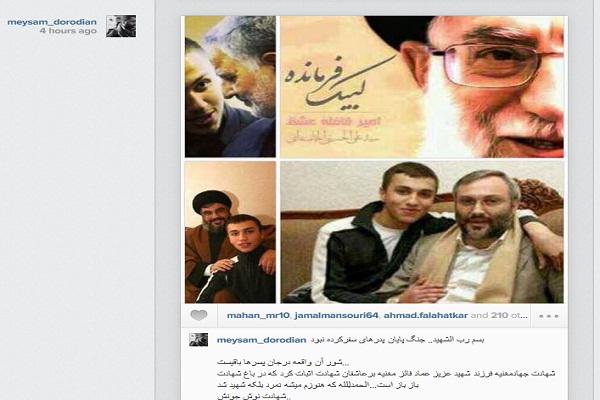Click the last visible caption line at the bottom
600x400 pixels.
[x=254, y=397]
